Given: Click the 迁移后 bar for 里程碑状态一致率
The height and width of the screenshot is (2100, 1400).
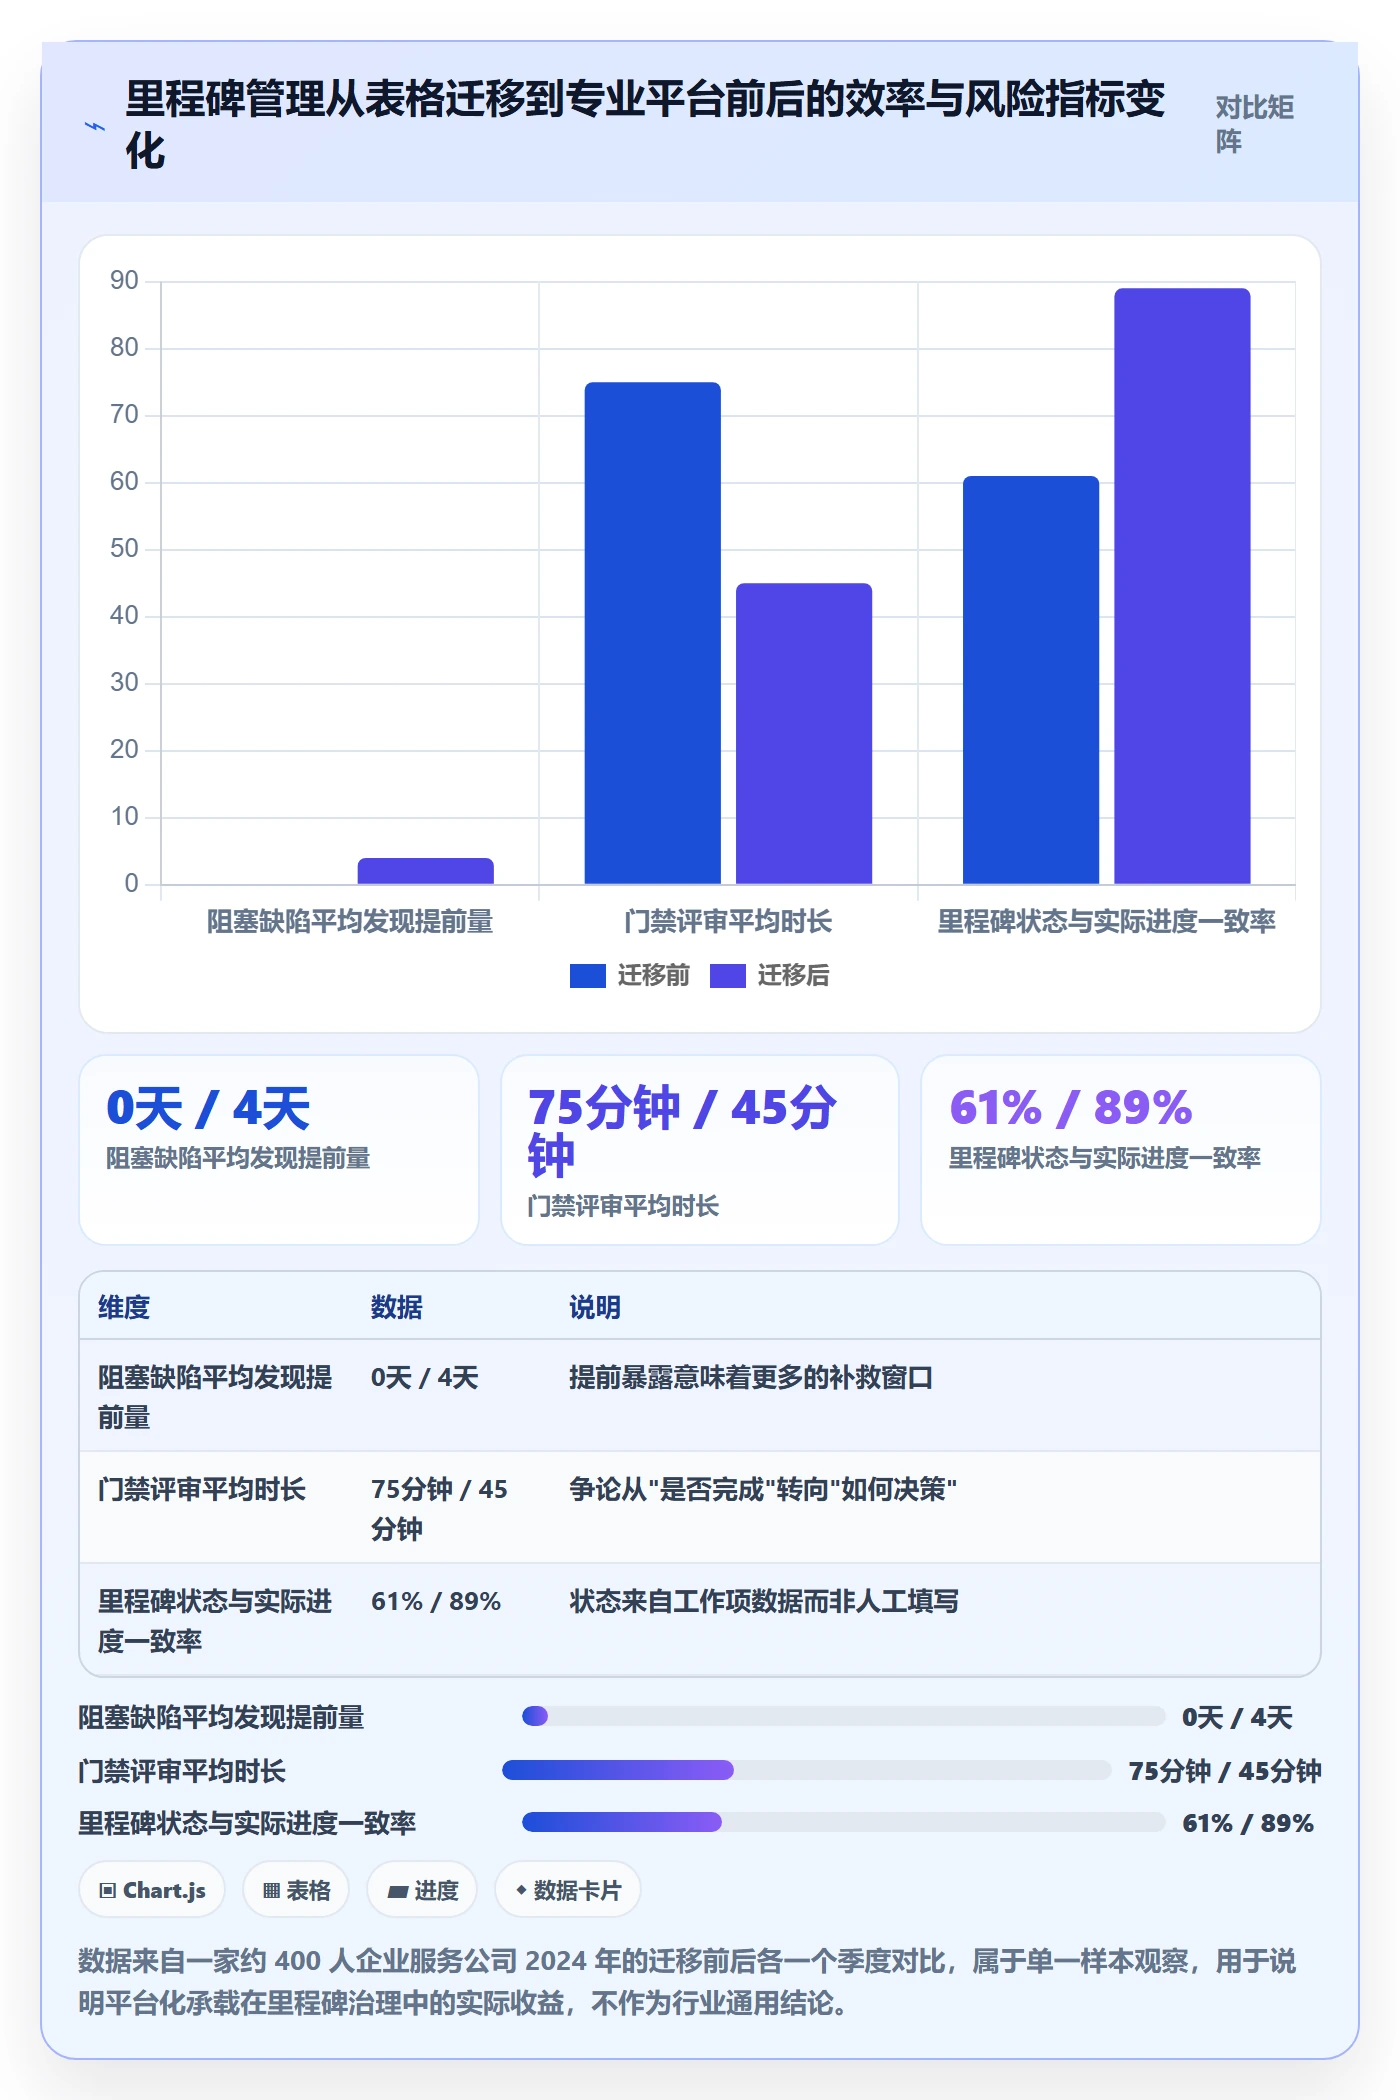Looking at the screenshot, I should coord(1182,586).
